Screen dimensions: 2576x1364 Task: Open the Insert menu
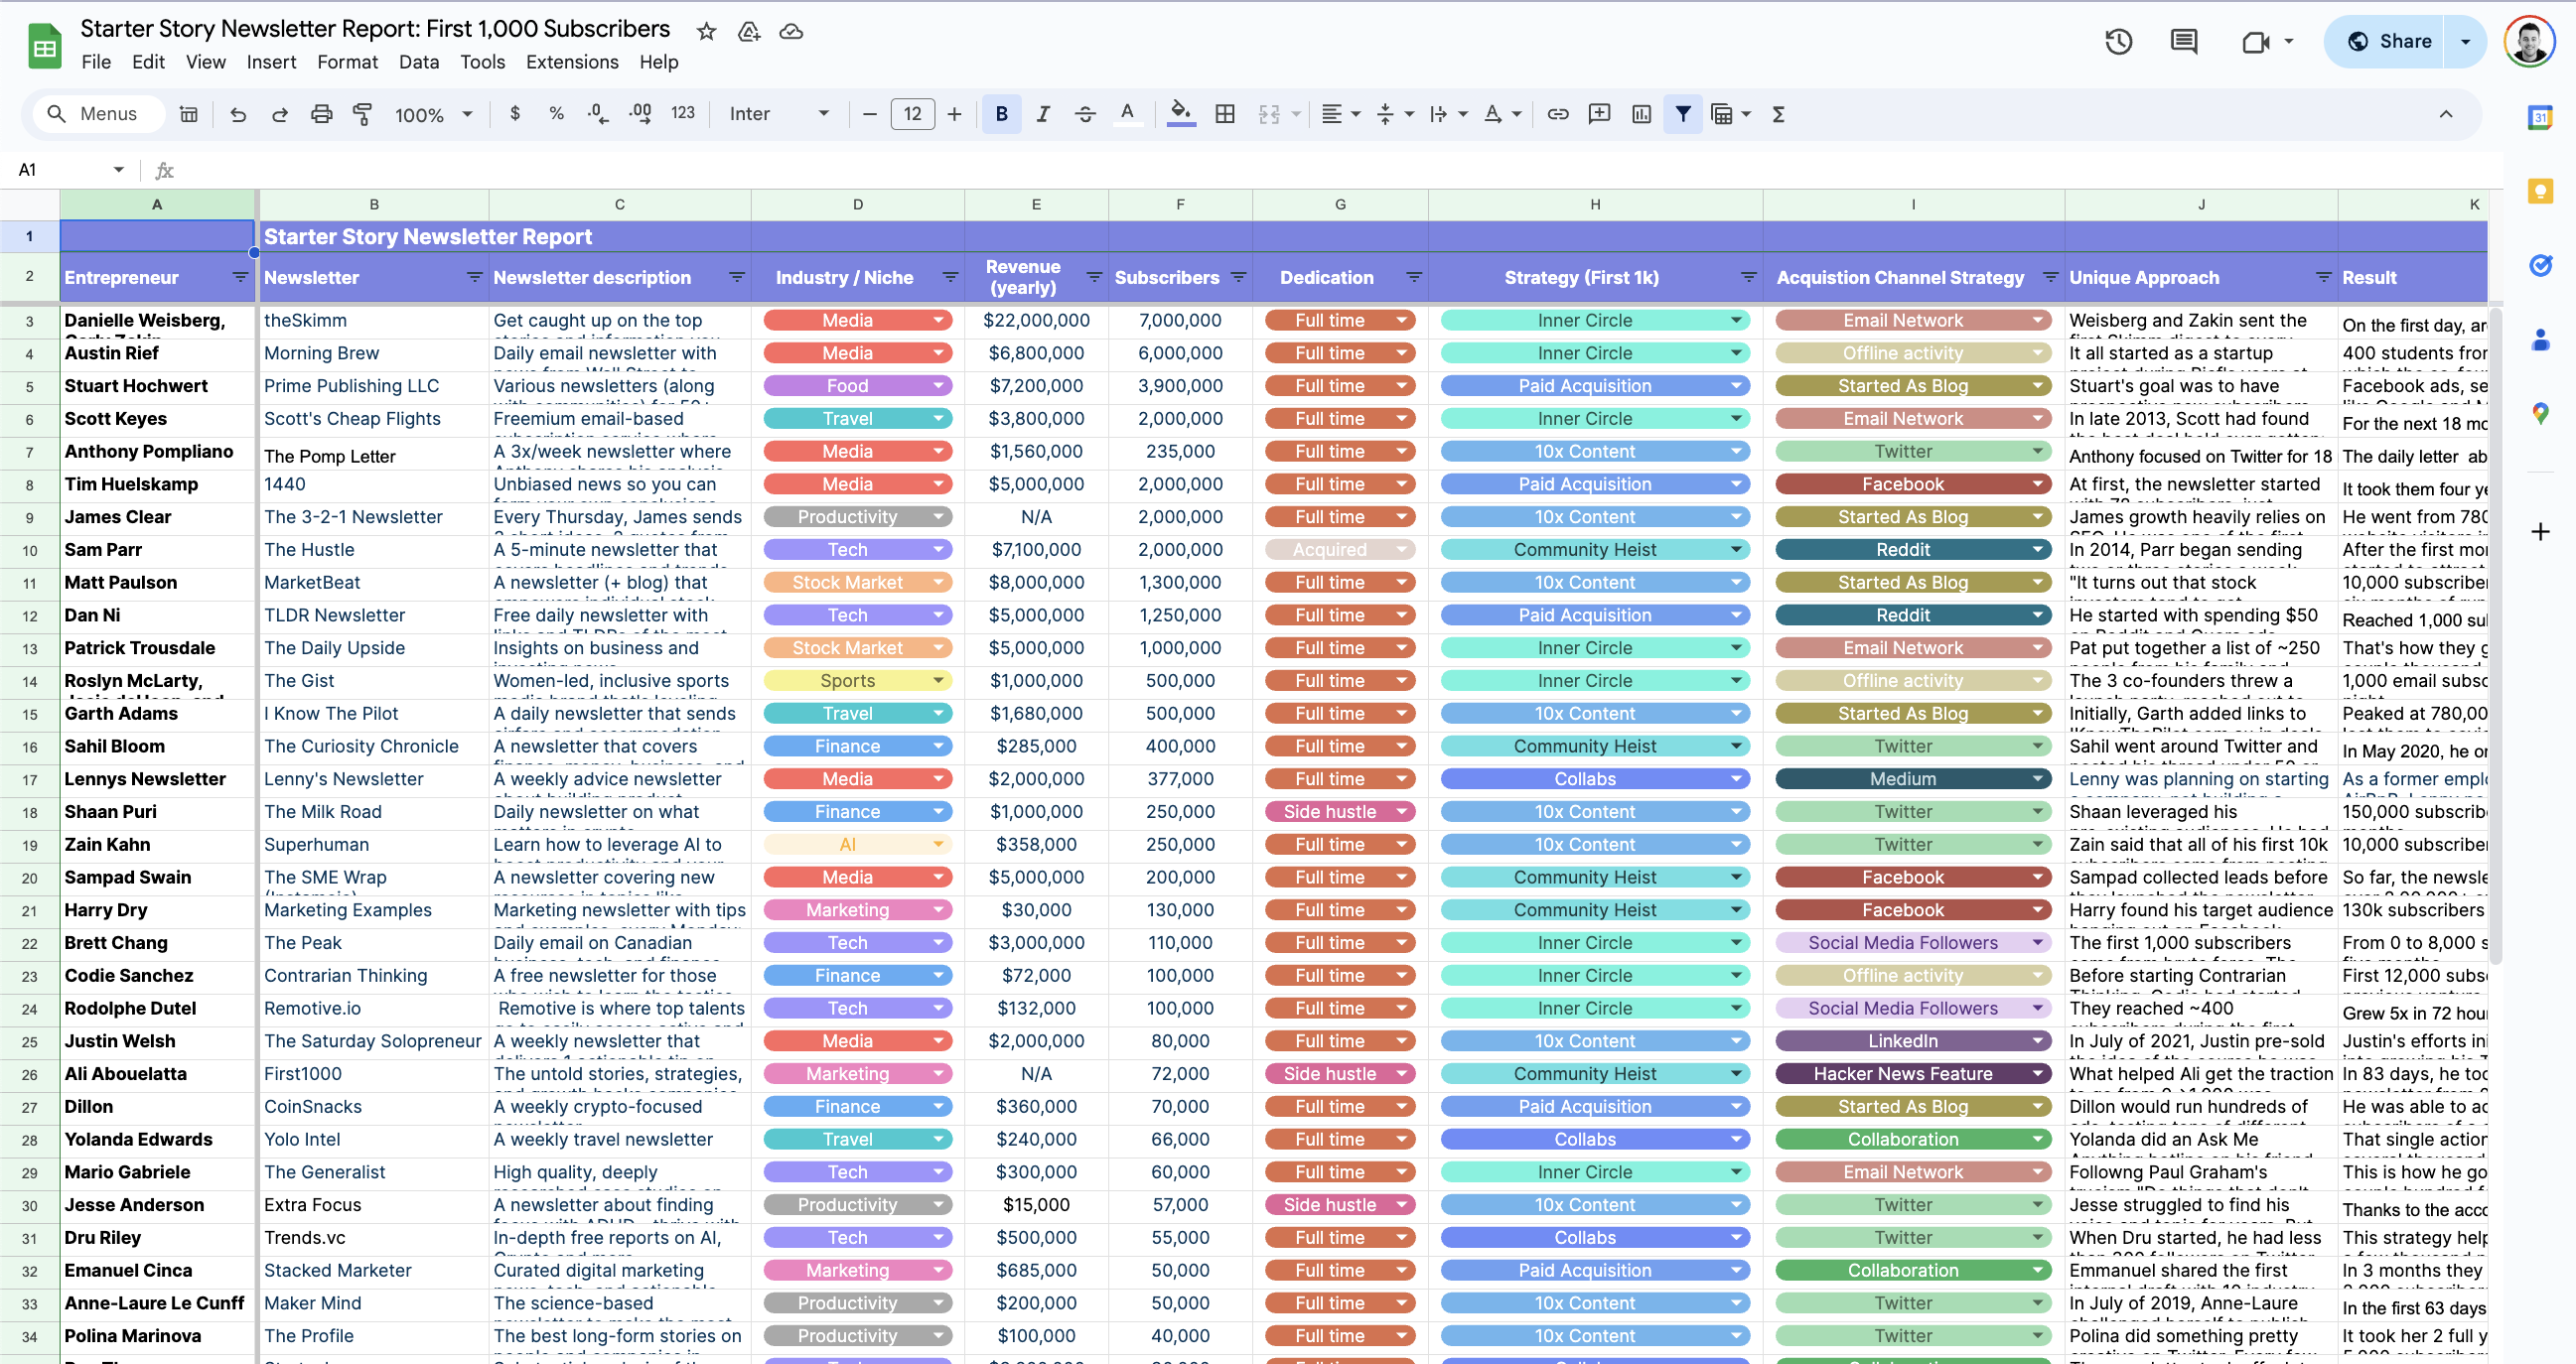click(x=271, y=62)
